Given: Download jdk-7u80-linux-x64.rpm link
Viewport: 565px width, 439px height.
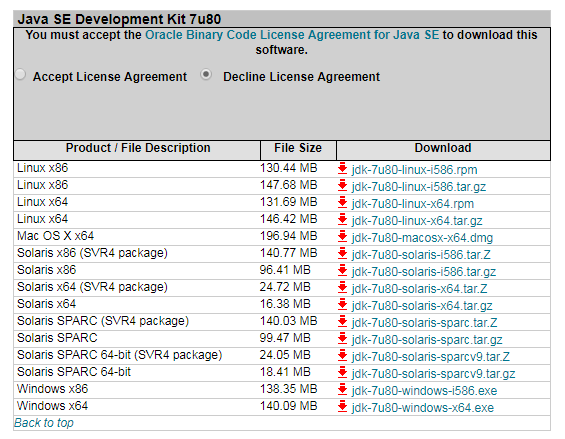Looking at the screenshot, I should point(413,204).
